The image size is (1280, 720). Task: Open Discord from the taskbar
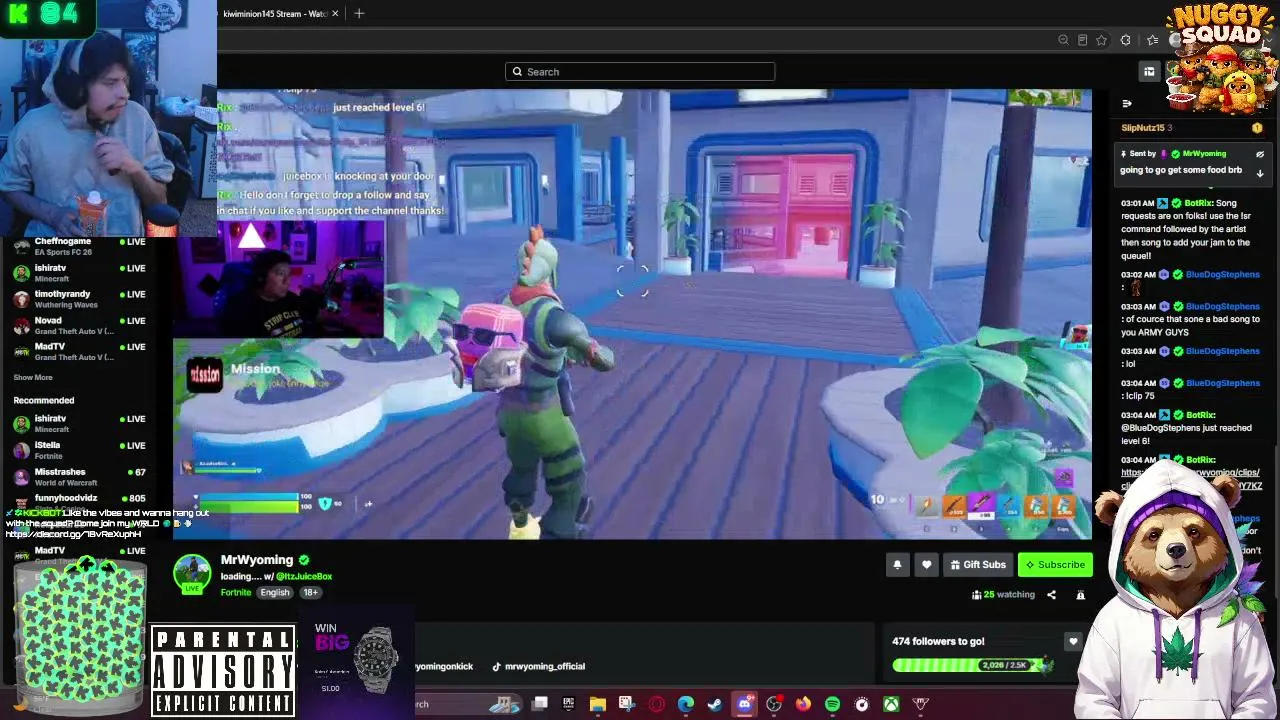(x=744, y=705)
